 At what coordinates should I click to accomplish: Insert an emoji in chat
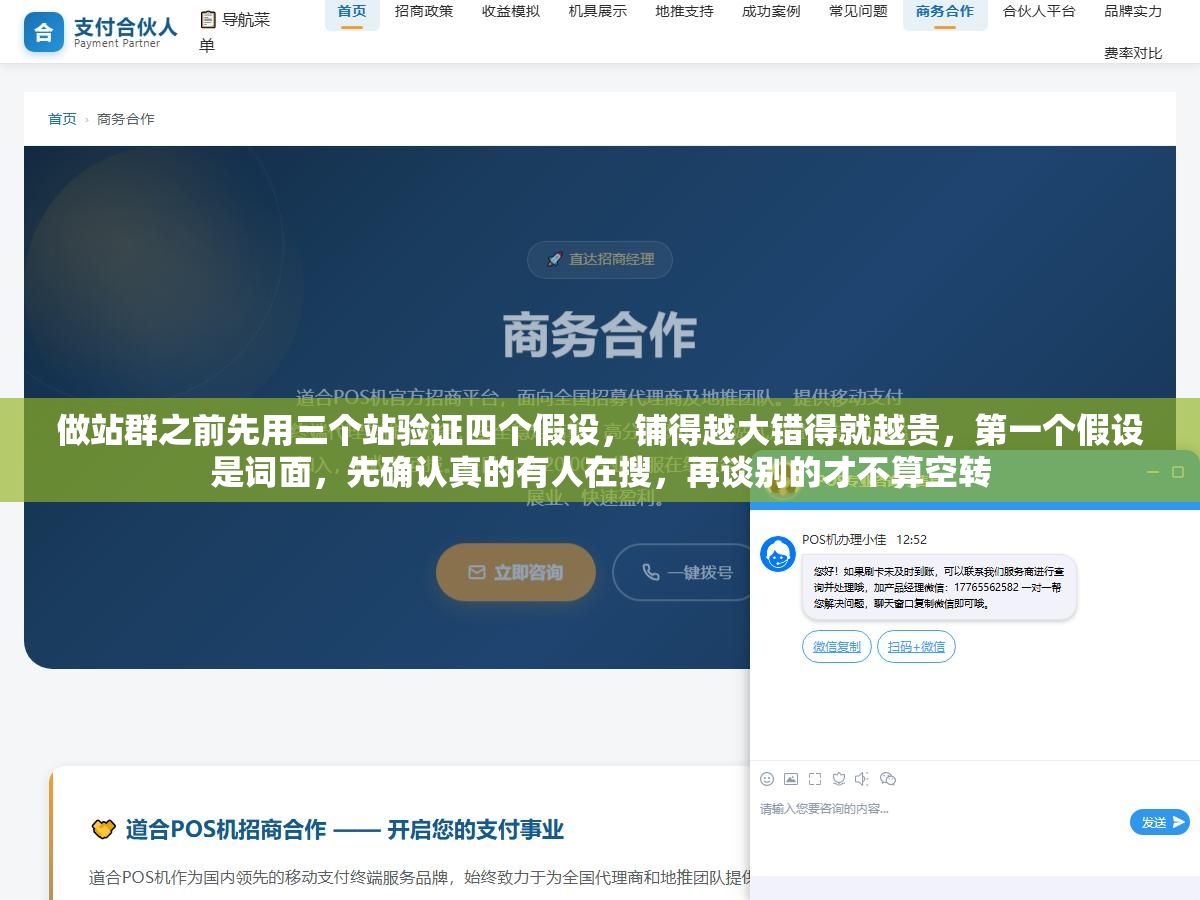(767, 779)
